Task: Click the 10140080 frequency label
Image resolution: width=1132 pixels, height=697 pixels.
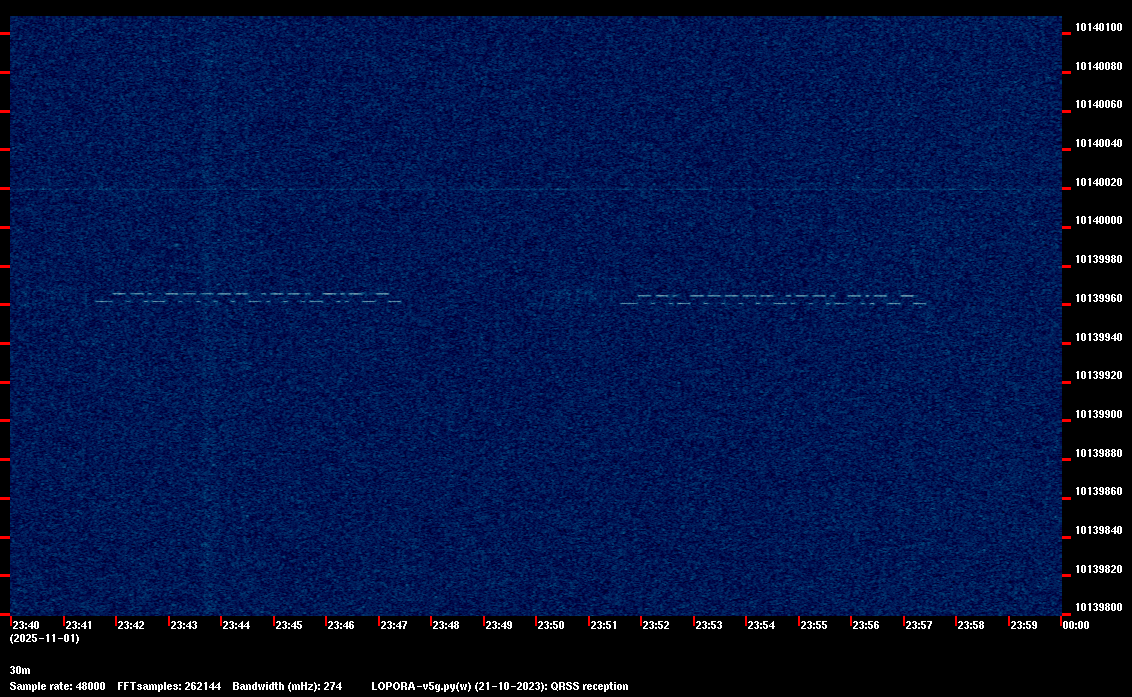Action: click(1099, 66)
